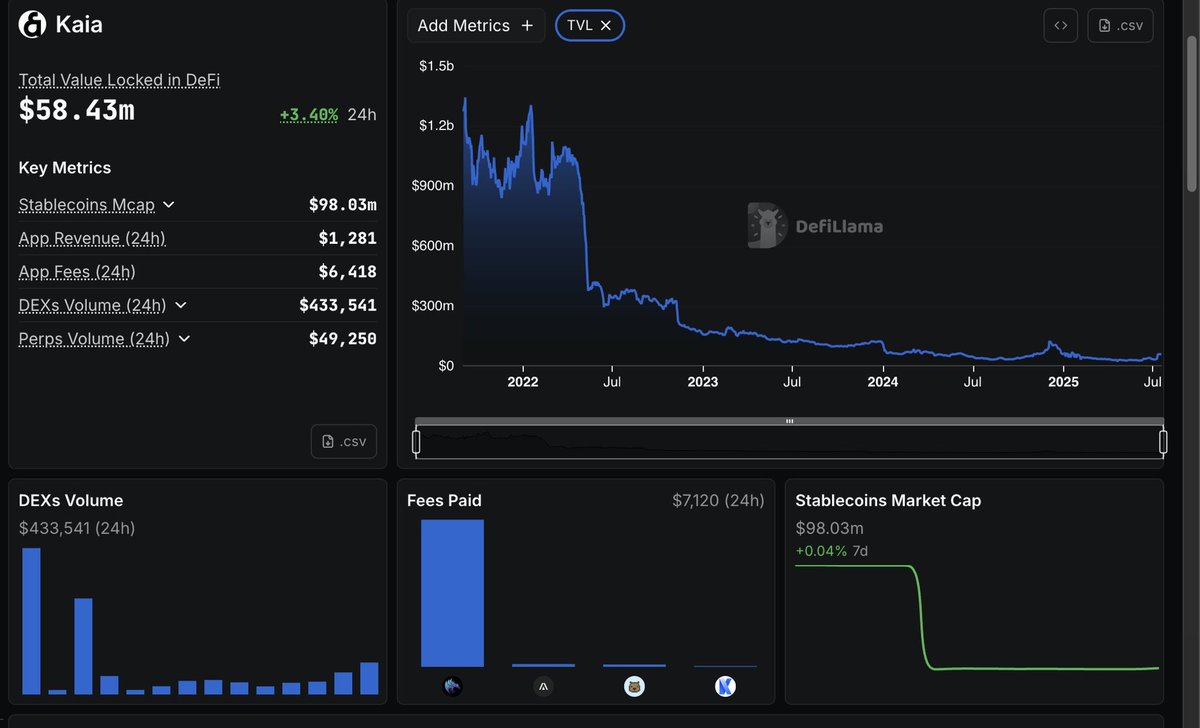
Task: Remove the TVL metric chip
Action: pos(606,26)
